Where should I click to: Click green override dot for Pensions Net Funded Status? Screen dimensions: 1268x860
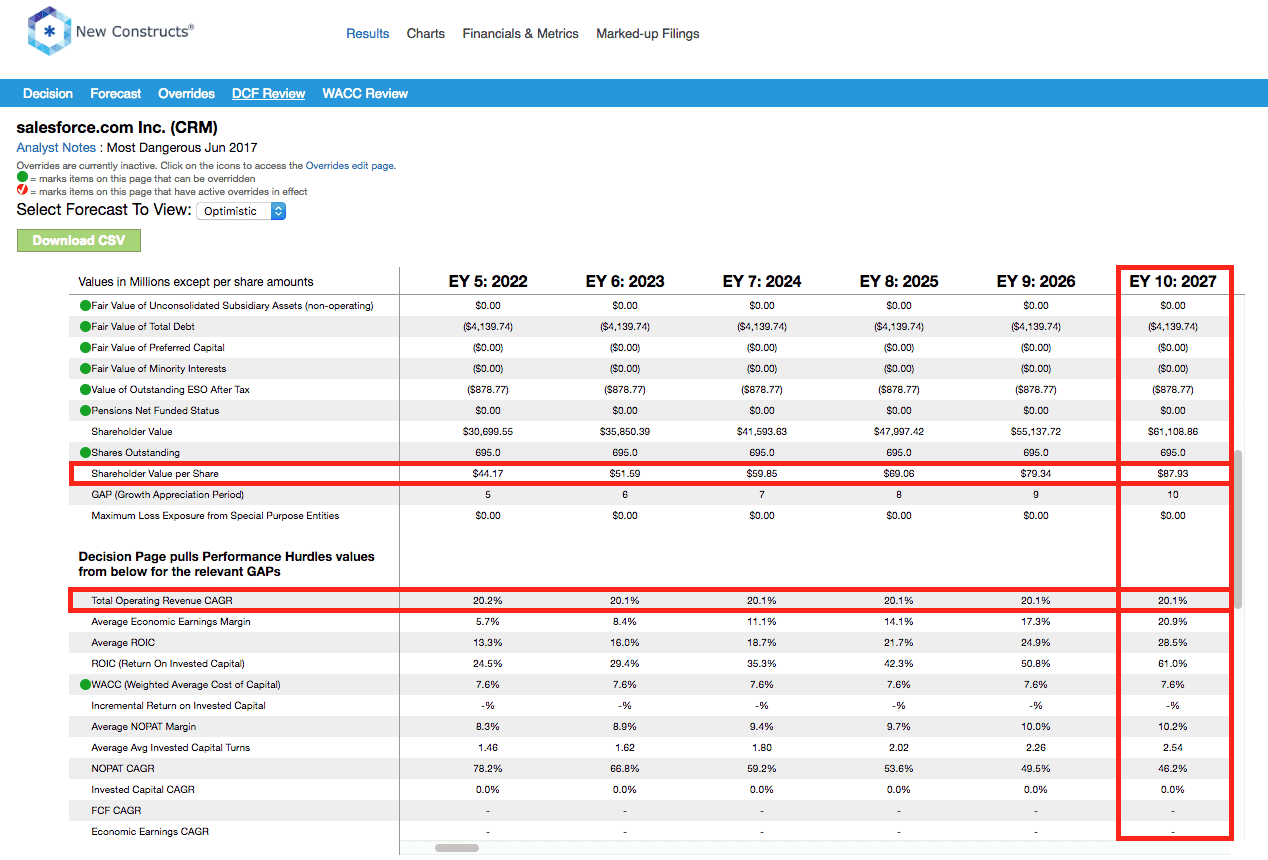(x=85, y=410)
